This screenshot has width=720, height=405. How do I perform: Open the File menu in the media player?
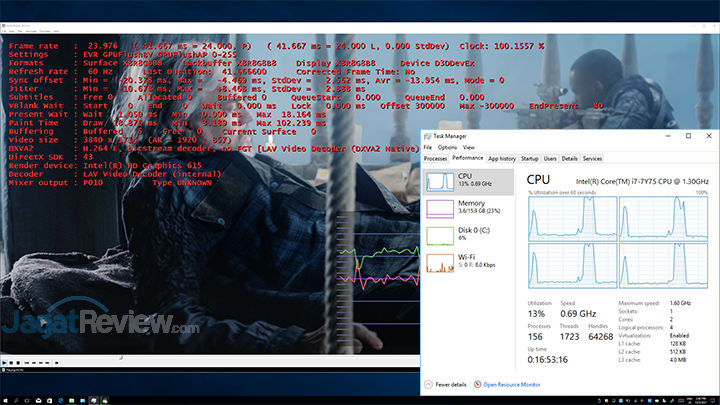(x=4, y=31)
